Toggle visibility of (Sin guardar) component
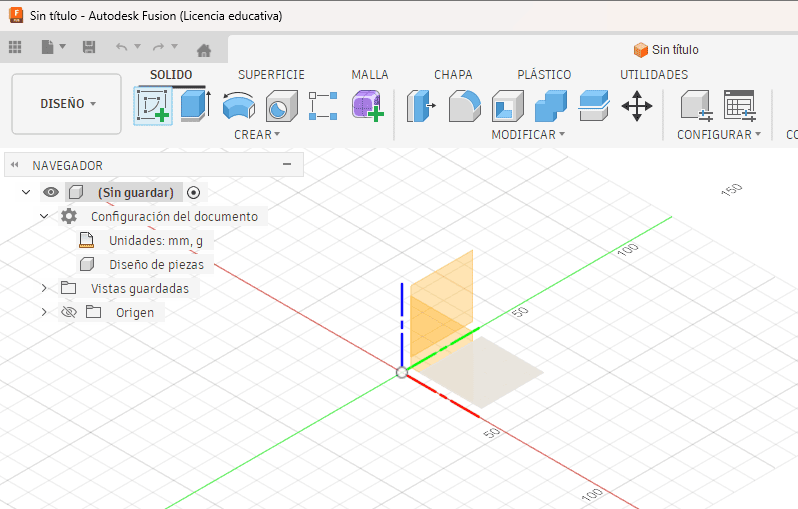Screen dimensions: 798x509 point(51,192)
